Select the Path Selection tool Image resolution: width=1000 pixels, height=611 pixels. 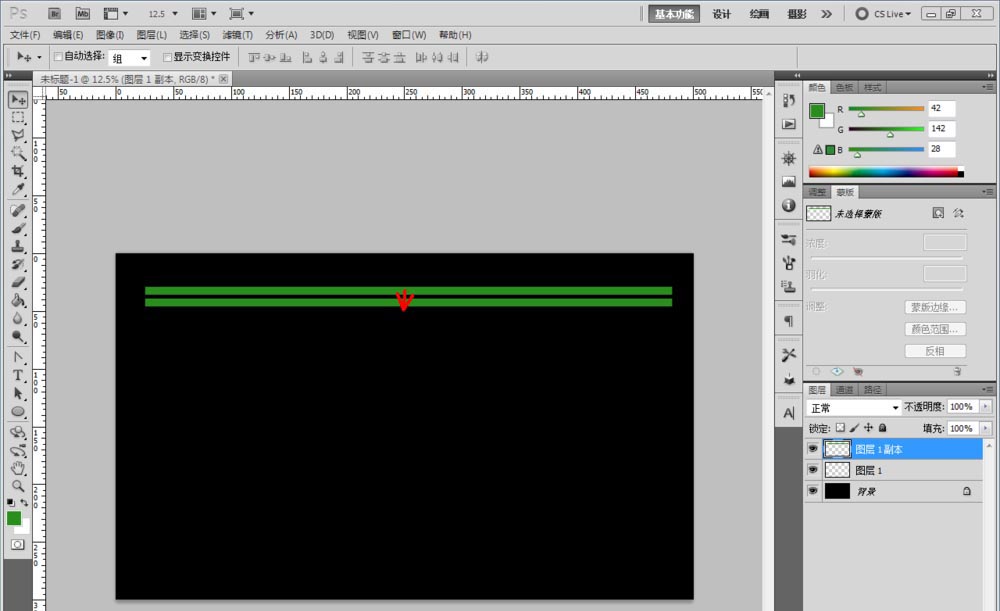coord(18,393)
